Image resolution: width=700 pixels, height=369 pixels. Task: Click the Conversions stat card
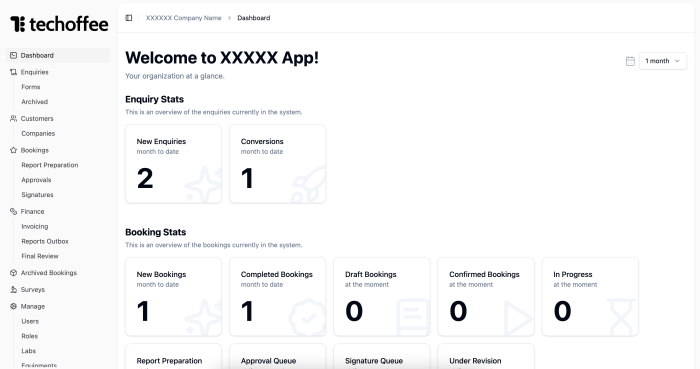pyautogui.click(x=277, y=164)
